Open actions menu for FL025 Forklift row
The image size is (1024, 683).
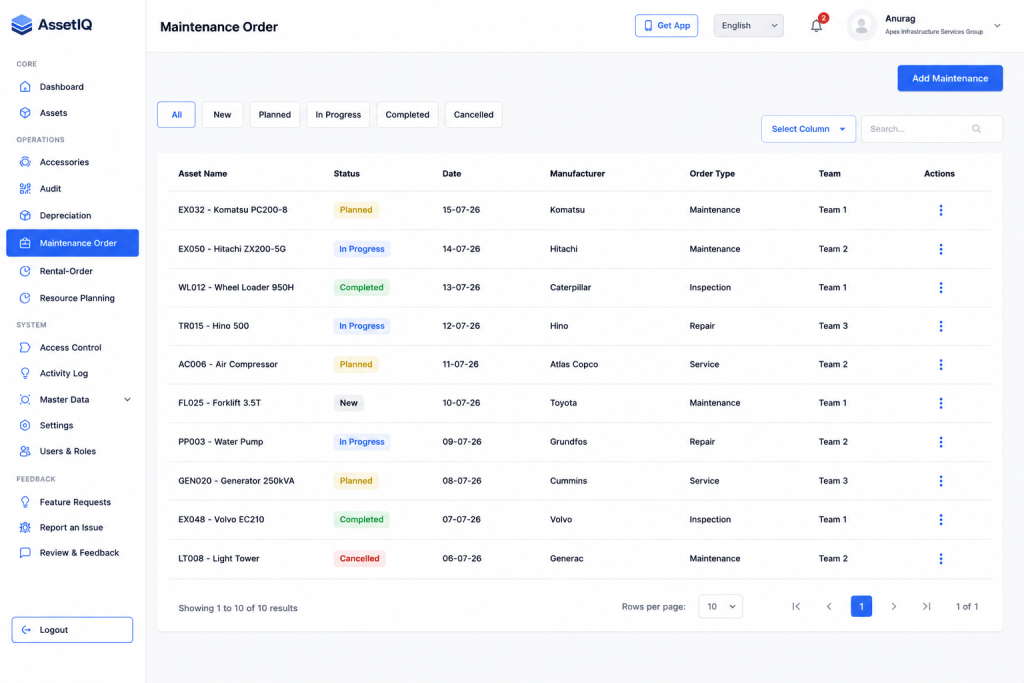(940, 404)
